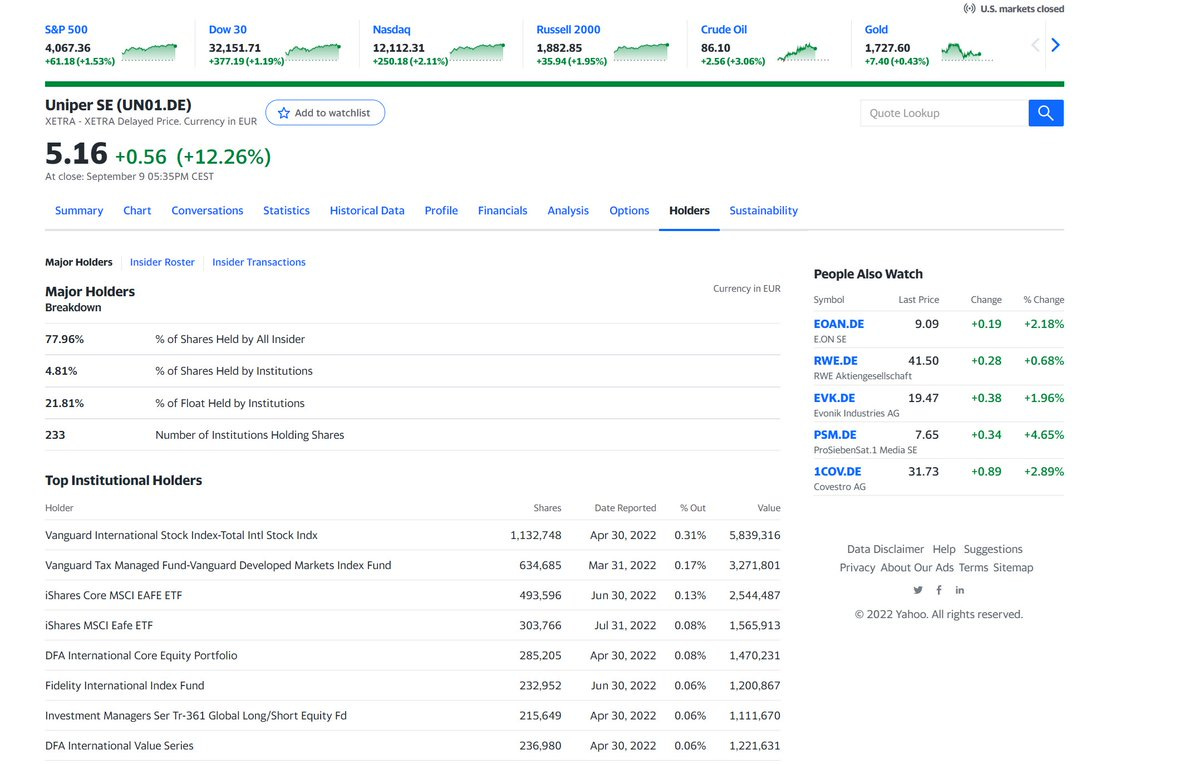Open the Russell 2000 link
Screen dimensions: 1199x764
pos(568,29)
